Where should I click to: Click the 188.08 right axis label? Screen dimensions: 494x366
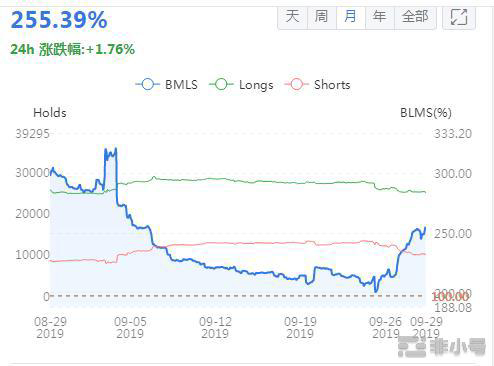(453, 308)
